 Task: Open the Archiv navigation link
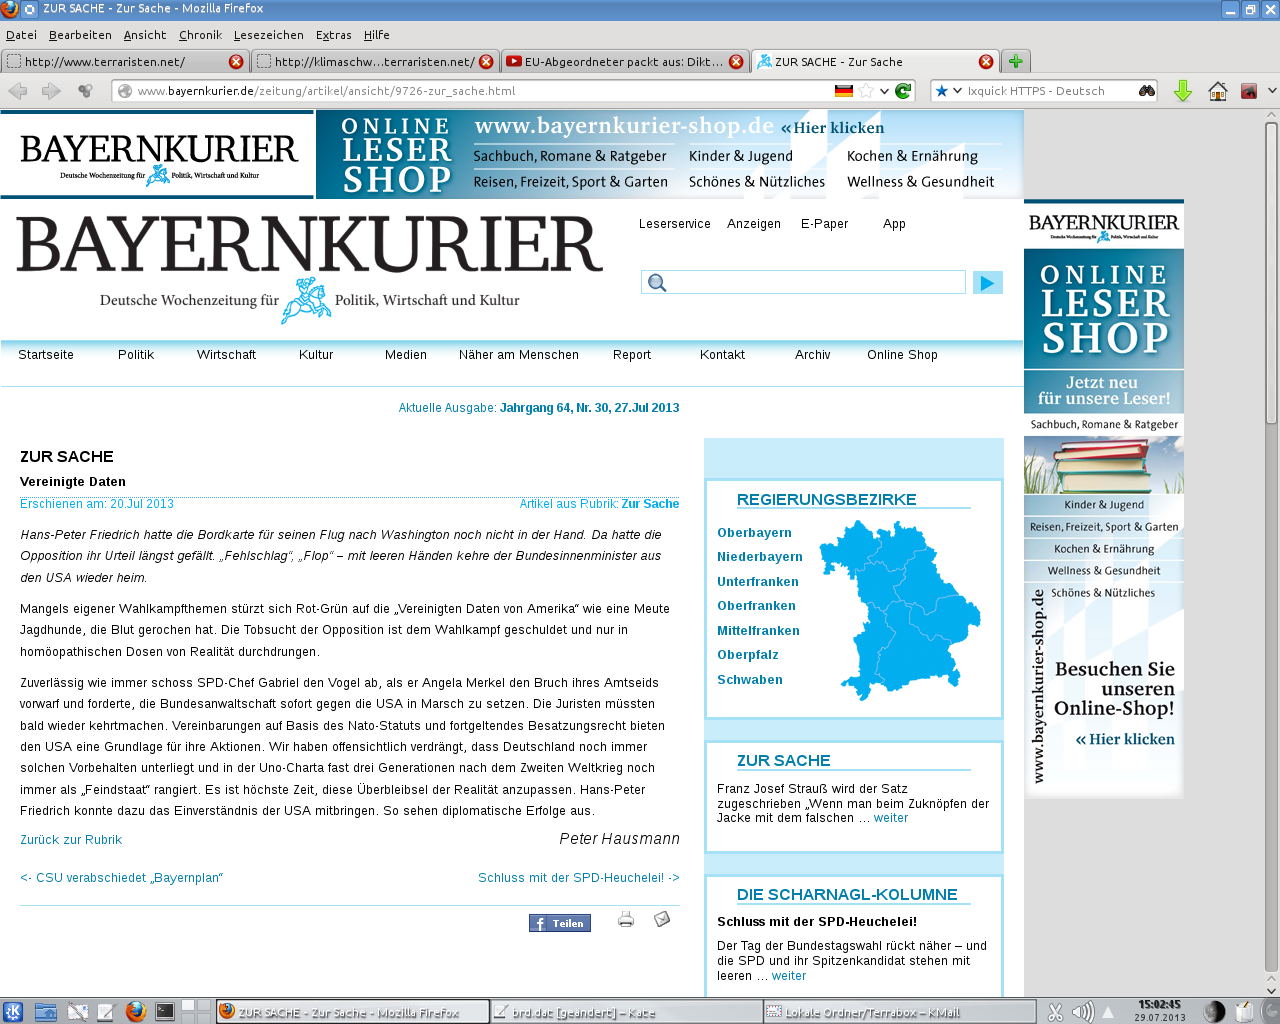813,355
